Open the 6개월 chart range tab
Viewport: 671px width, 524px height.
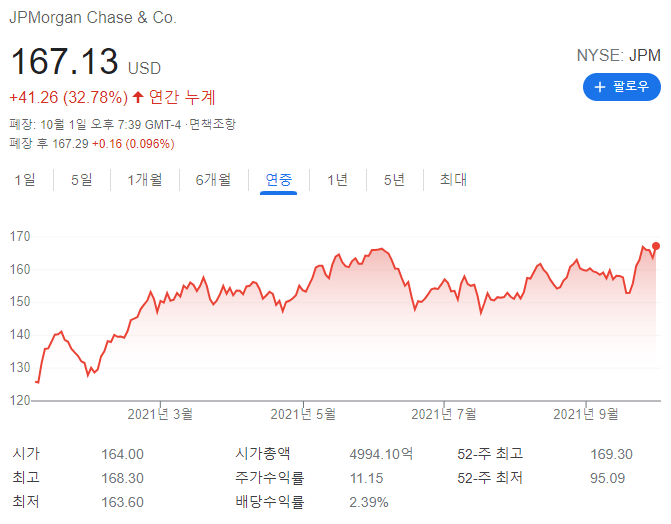[213, 180]
